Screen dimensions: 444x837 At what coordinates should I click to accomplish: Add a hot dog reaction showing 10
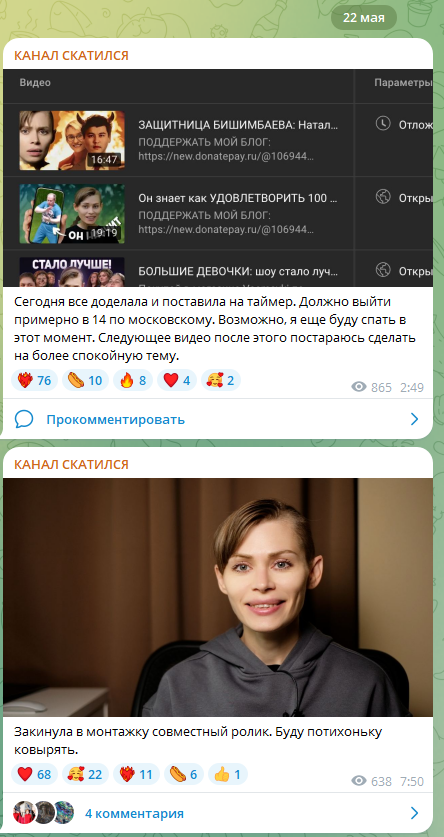(x=85, y=381)
